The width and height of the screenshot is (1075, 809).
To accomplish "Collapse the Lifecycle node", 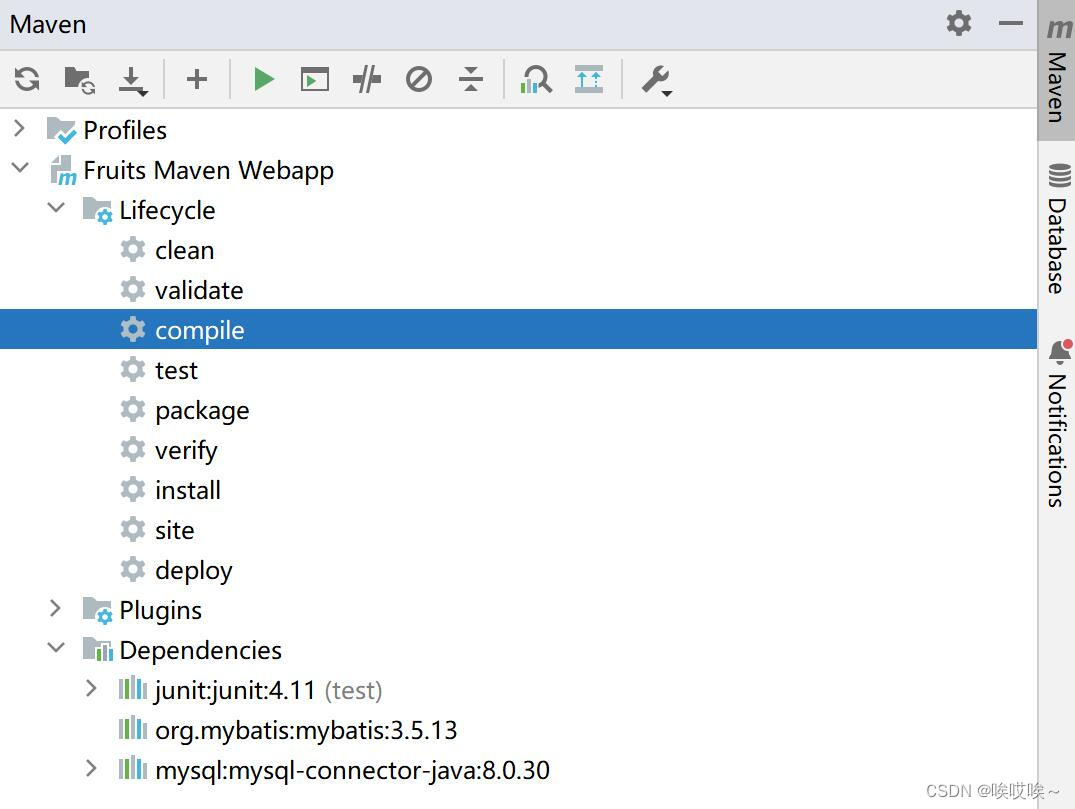I will coord(56,207).
